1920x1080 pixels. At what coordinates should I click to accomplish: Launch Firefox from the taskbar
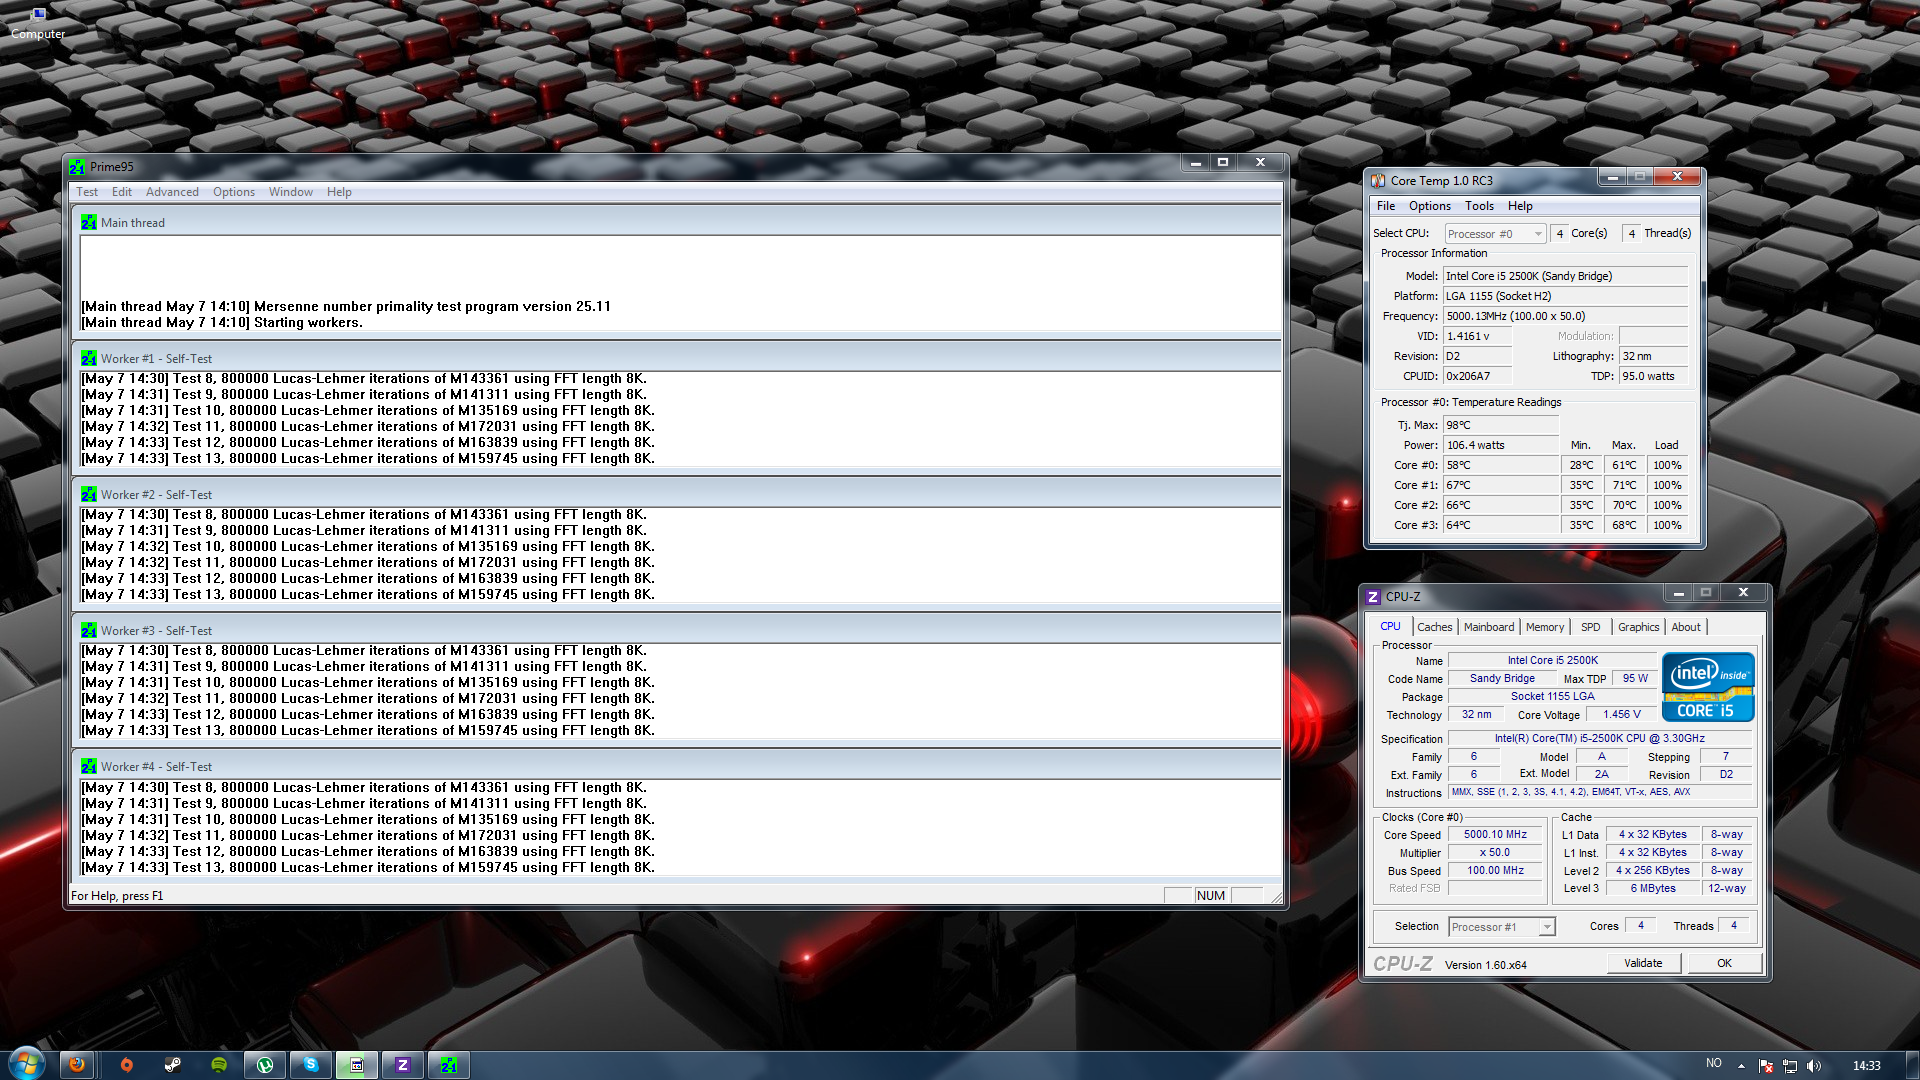[77, 1065]
